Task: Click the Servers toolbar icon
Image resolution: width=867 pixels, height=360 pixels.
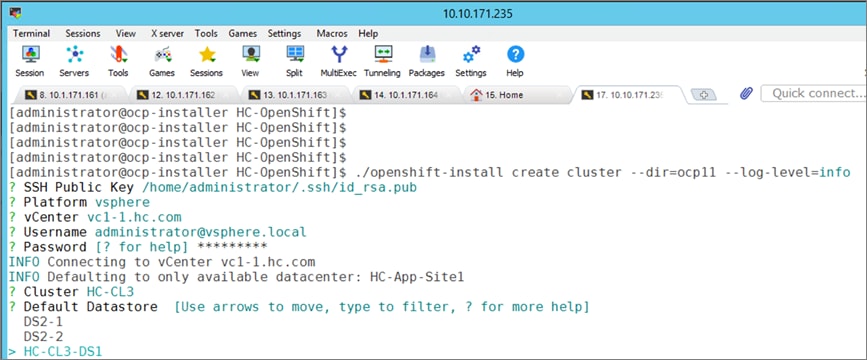Action: point(74,61)
